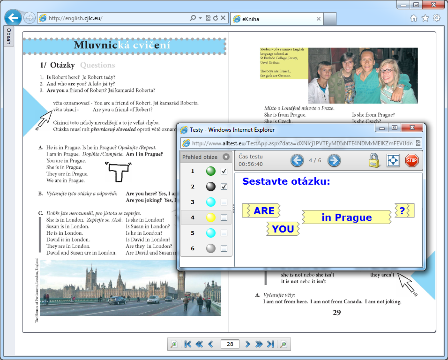Collapse the Přehled otázek panel
The image size is (448, 360).
[x=226, y=157]
